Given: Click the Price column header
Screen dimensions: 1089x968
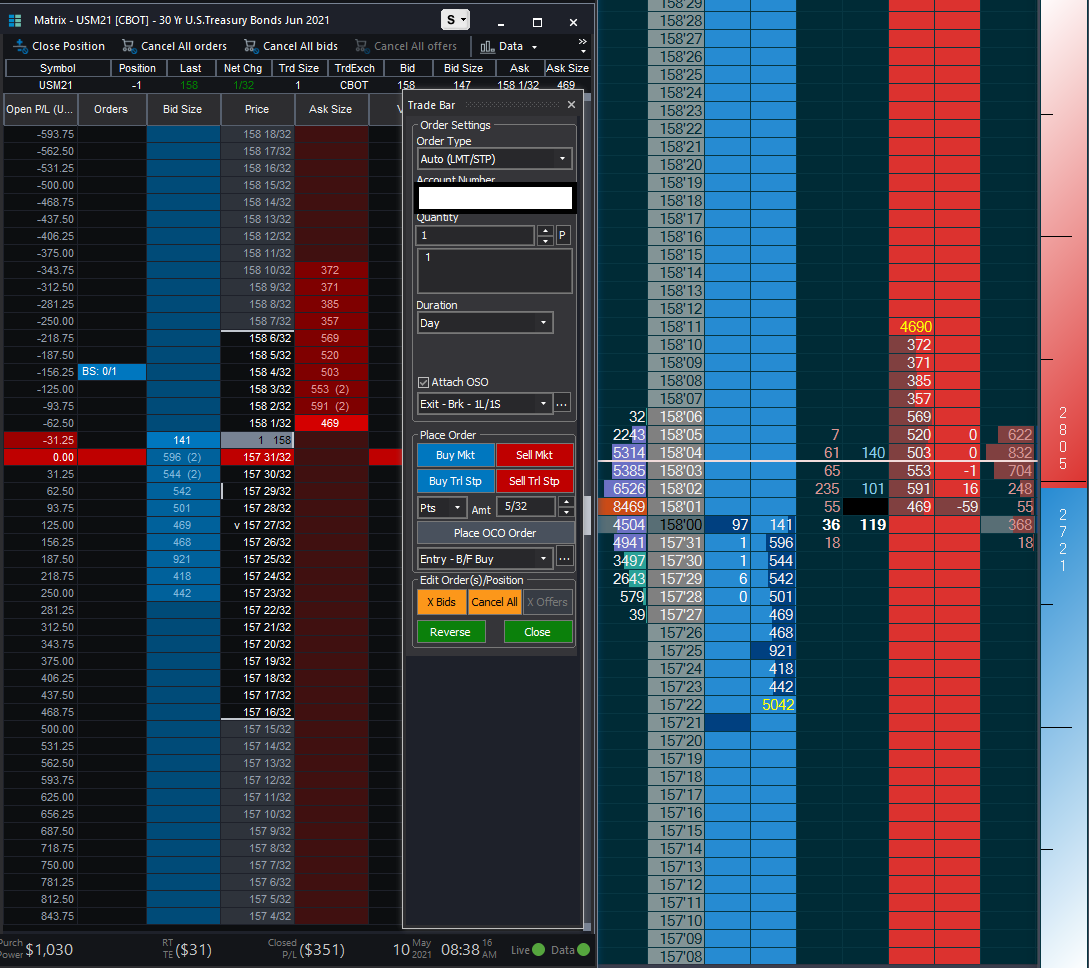Looking at the screenshot, I should (x=257, y=109).
